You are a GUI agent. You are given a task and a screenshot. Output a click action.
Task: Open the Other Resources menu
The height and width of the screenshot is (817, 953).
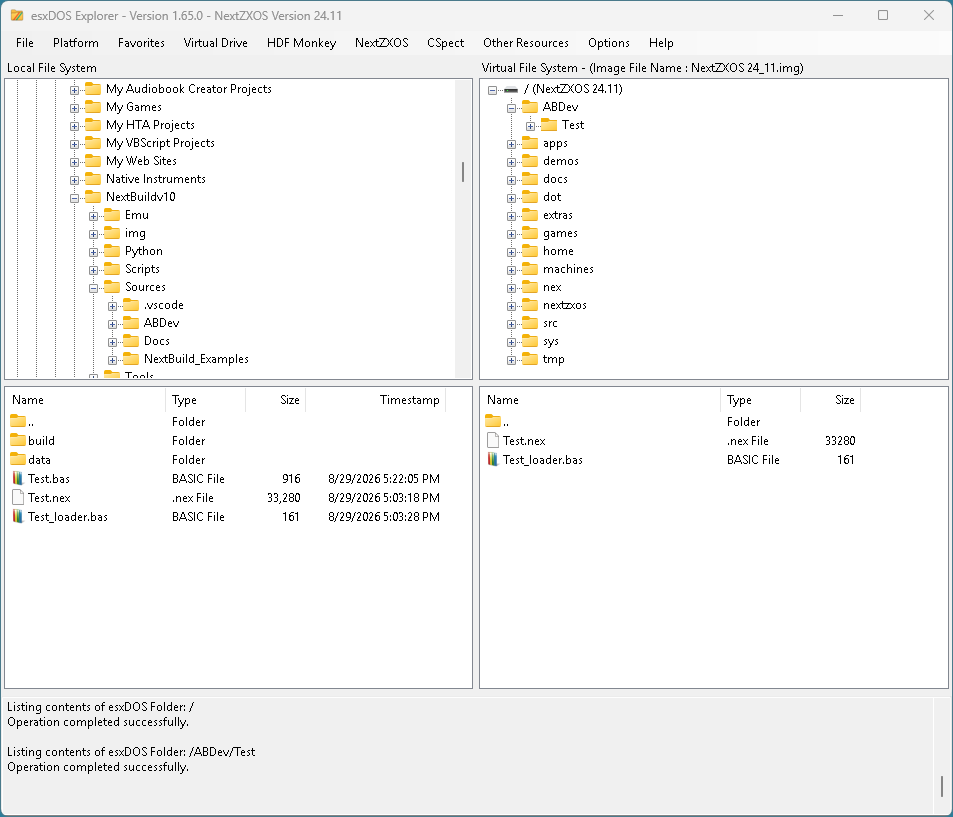point(525,43)
